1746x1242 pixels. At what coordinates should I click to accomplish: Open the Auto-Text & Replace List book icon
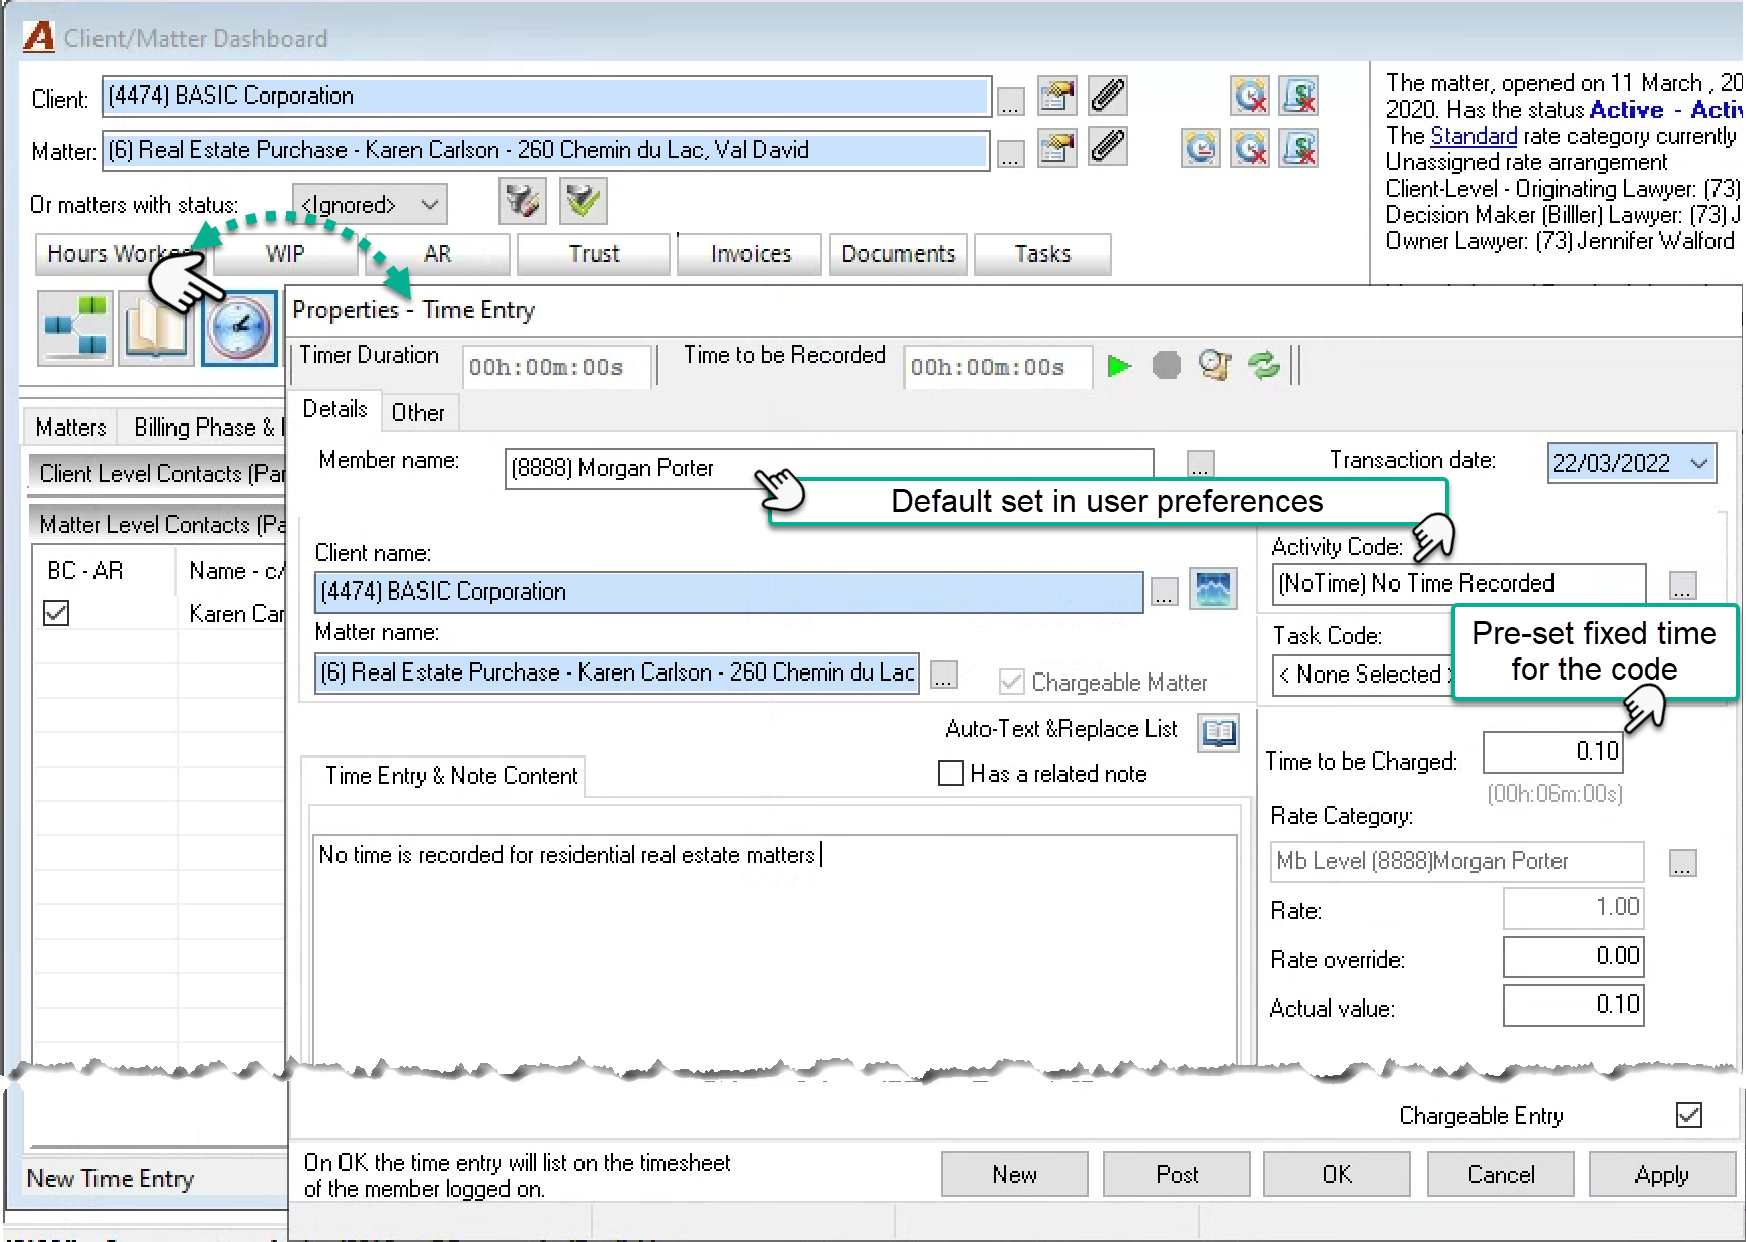[x=1219, y=733]
